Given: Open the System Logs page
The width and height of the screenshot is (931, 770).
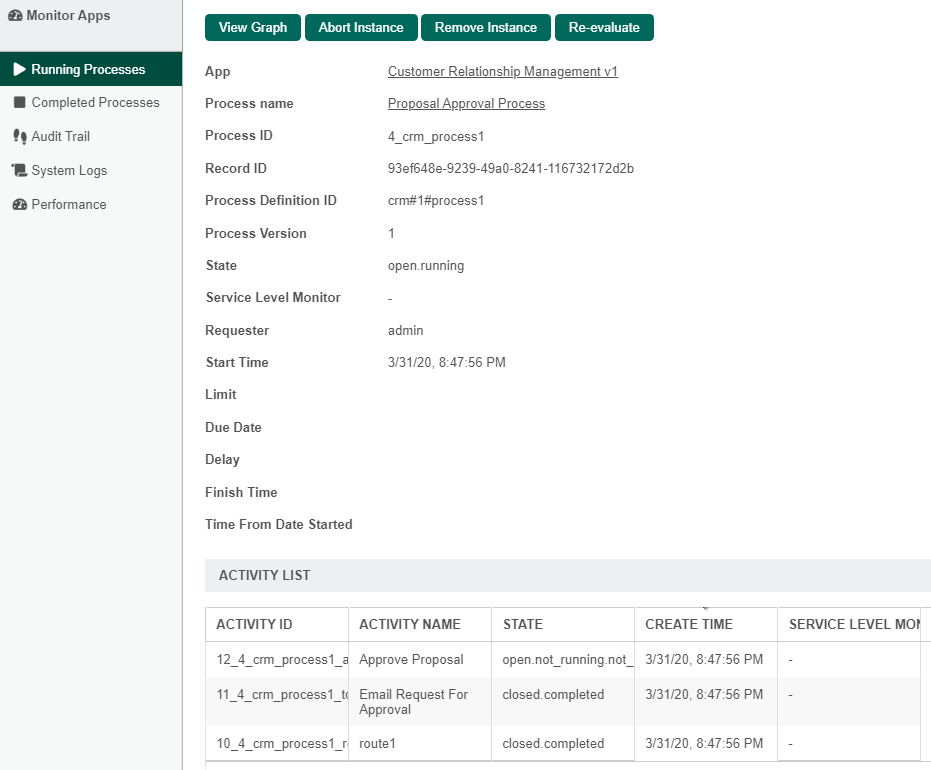Looking at the screenshot, I should tap(69, 171).
